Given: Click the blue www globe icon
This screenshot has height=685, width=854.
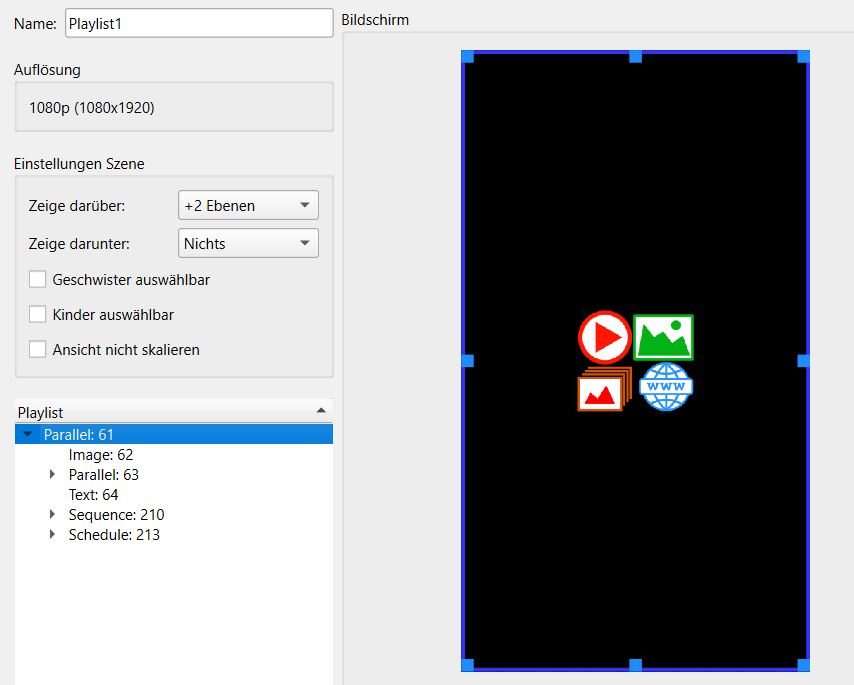Looking at the screenshot, I should [666, 387].
